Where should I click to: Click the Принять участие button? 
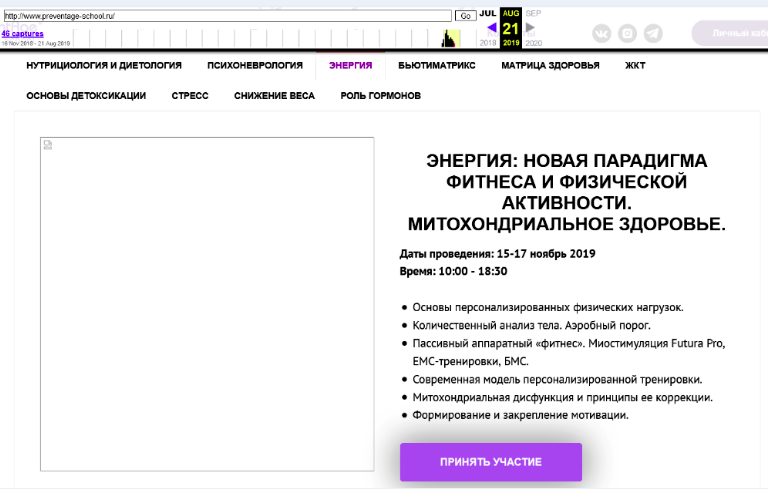tap(490, 462)
